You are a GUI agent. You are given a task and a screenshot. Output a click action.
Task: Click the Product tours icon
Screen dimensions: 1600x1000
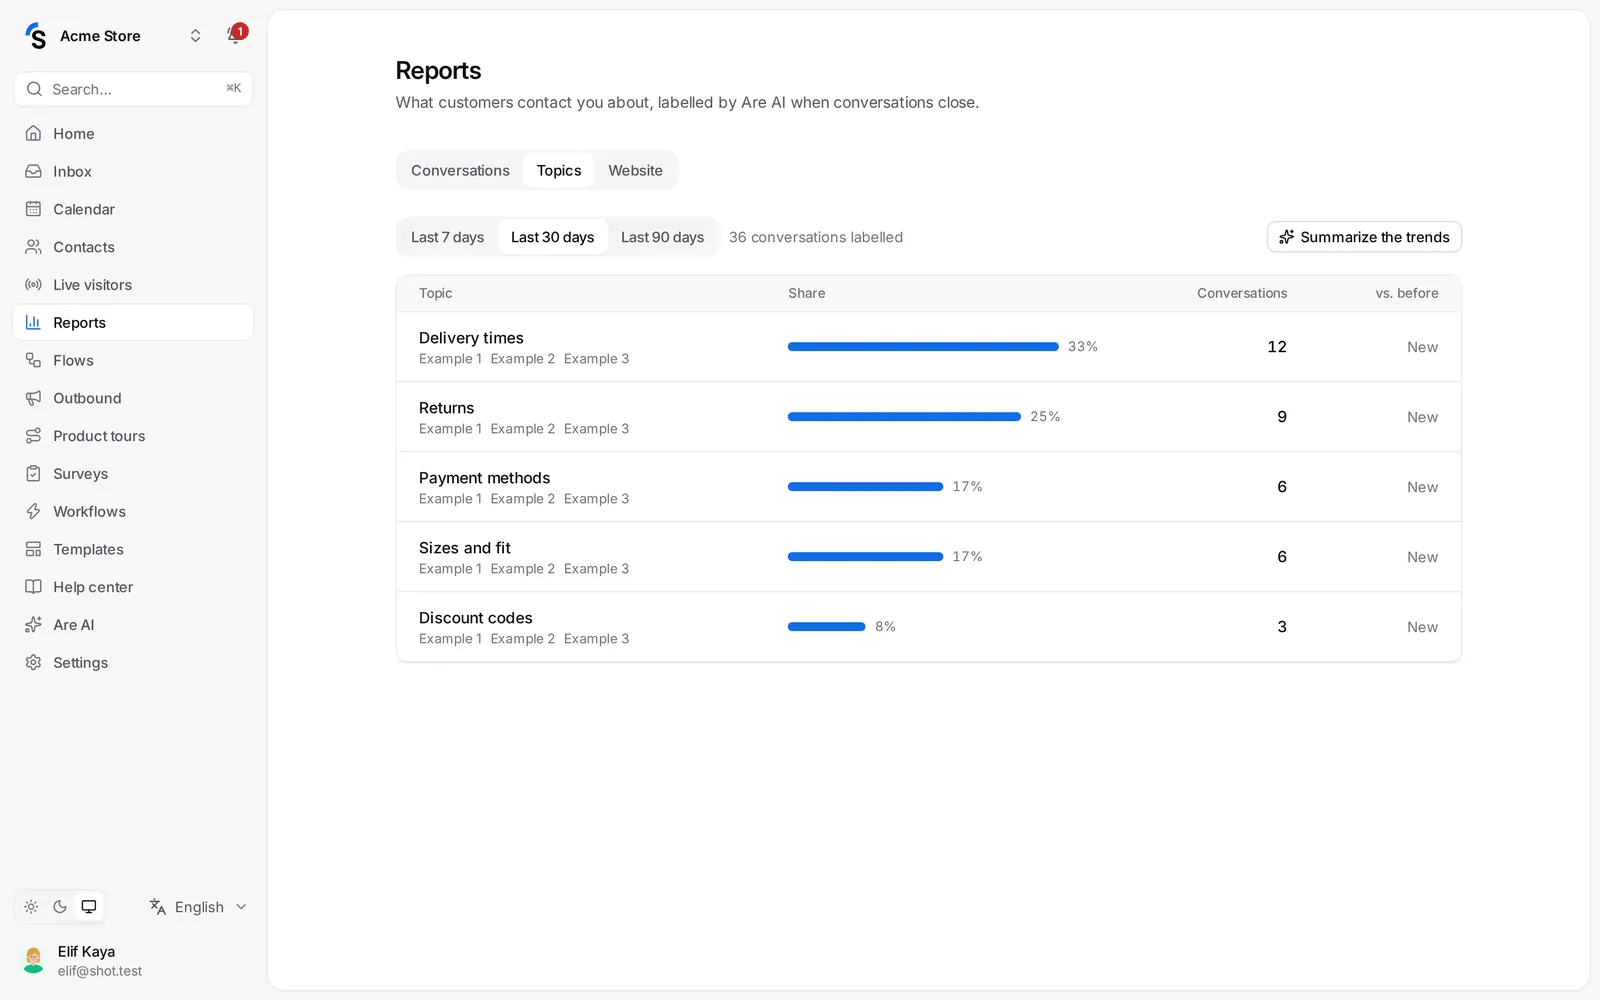(x=33, y=436)
